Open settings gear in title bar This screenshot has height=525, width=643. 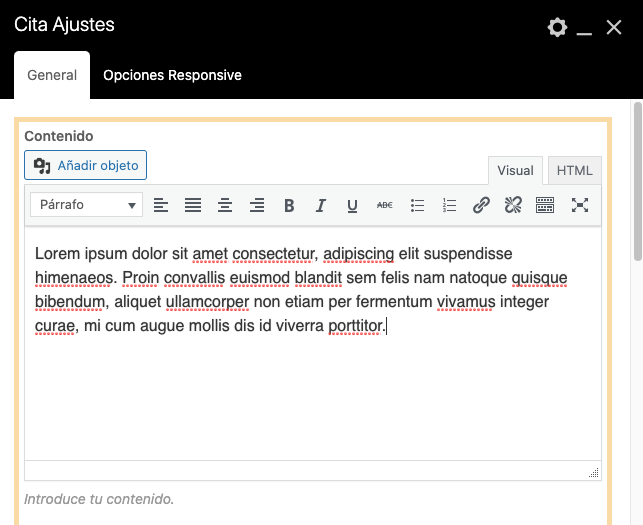click(557, 27)
